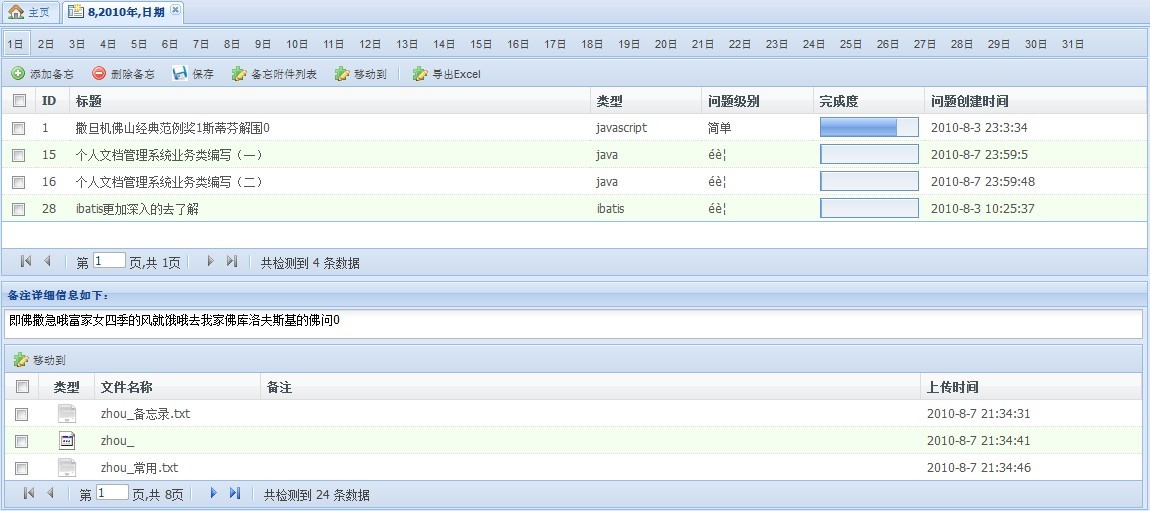Switch to the 8,2010年,日期 tab

[125, 12]
